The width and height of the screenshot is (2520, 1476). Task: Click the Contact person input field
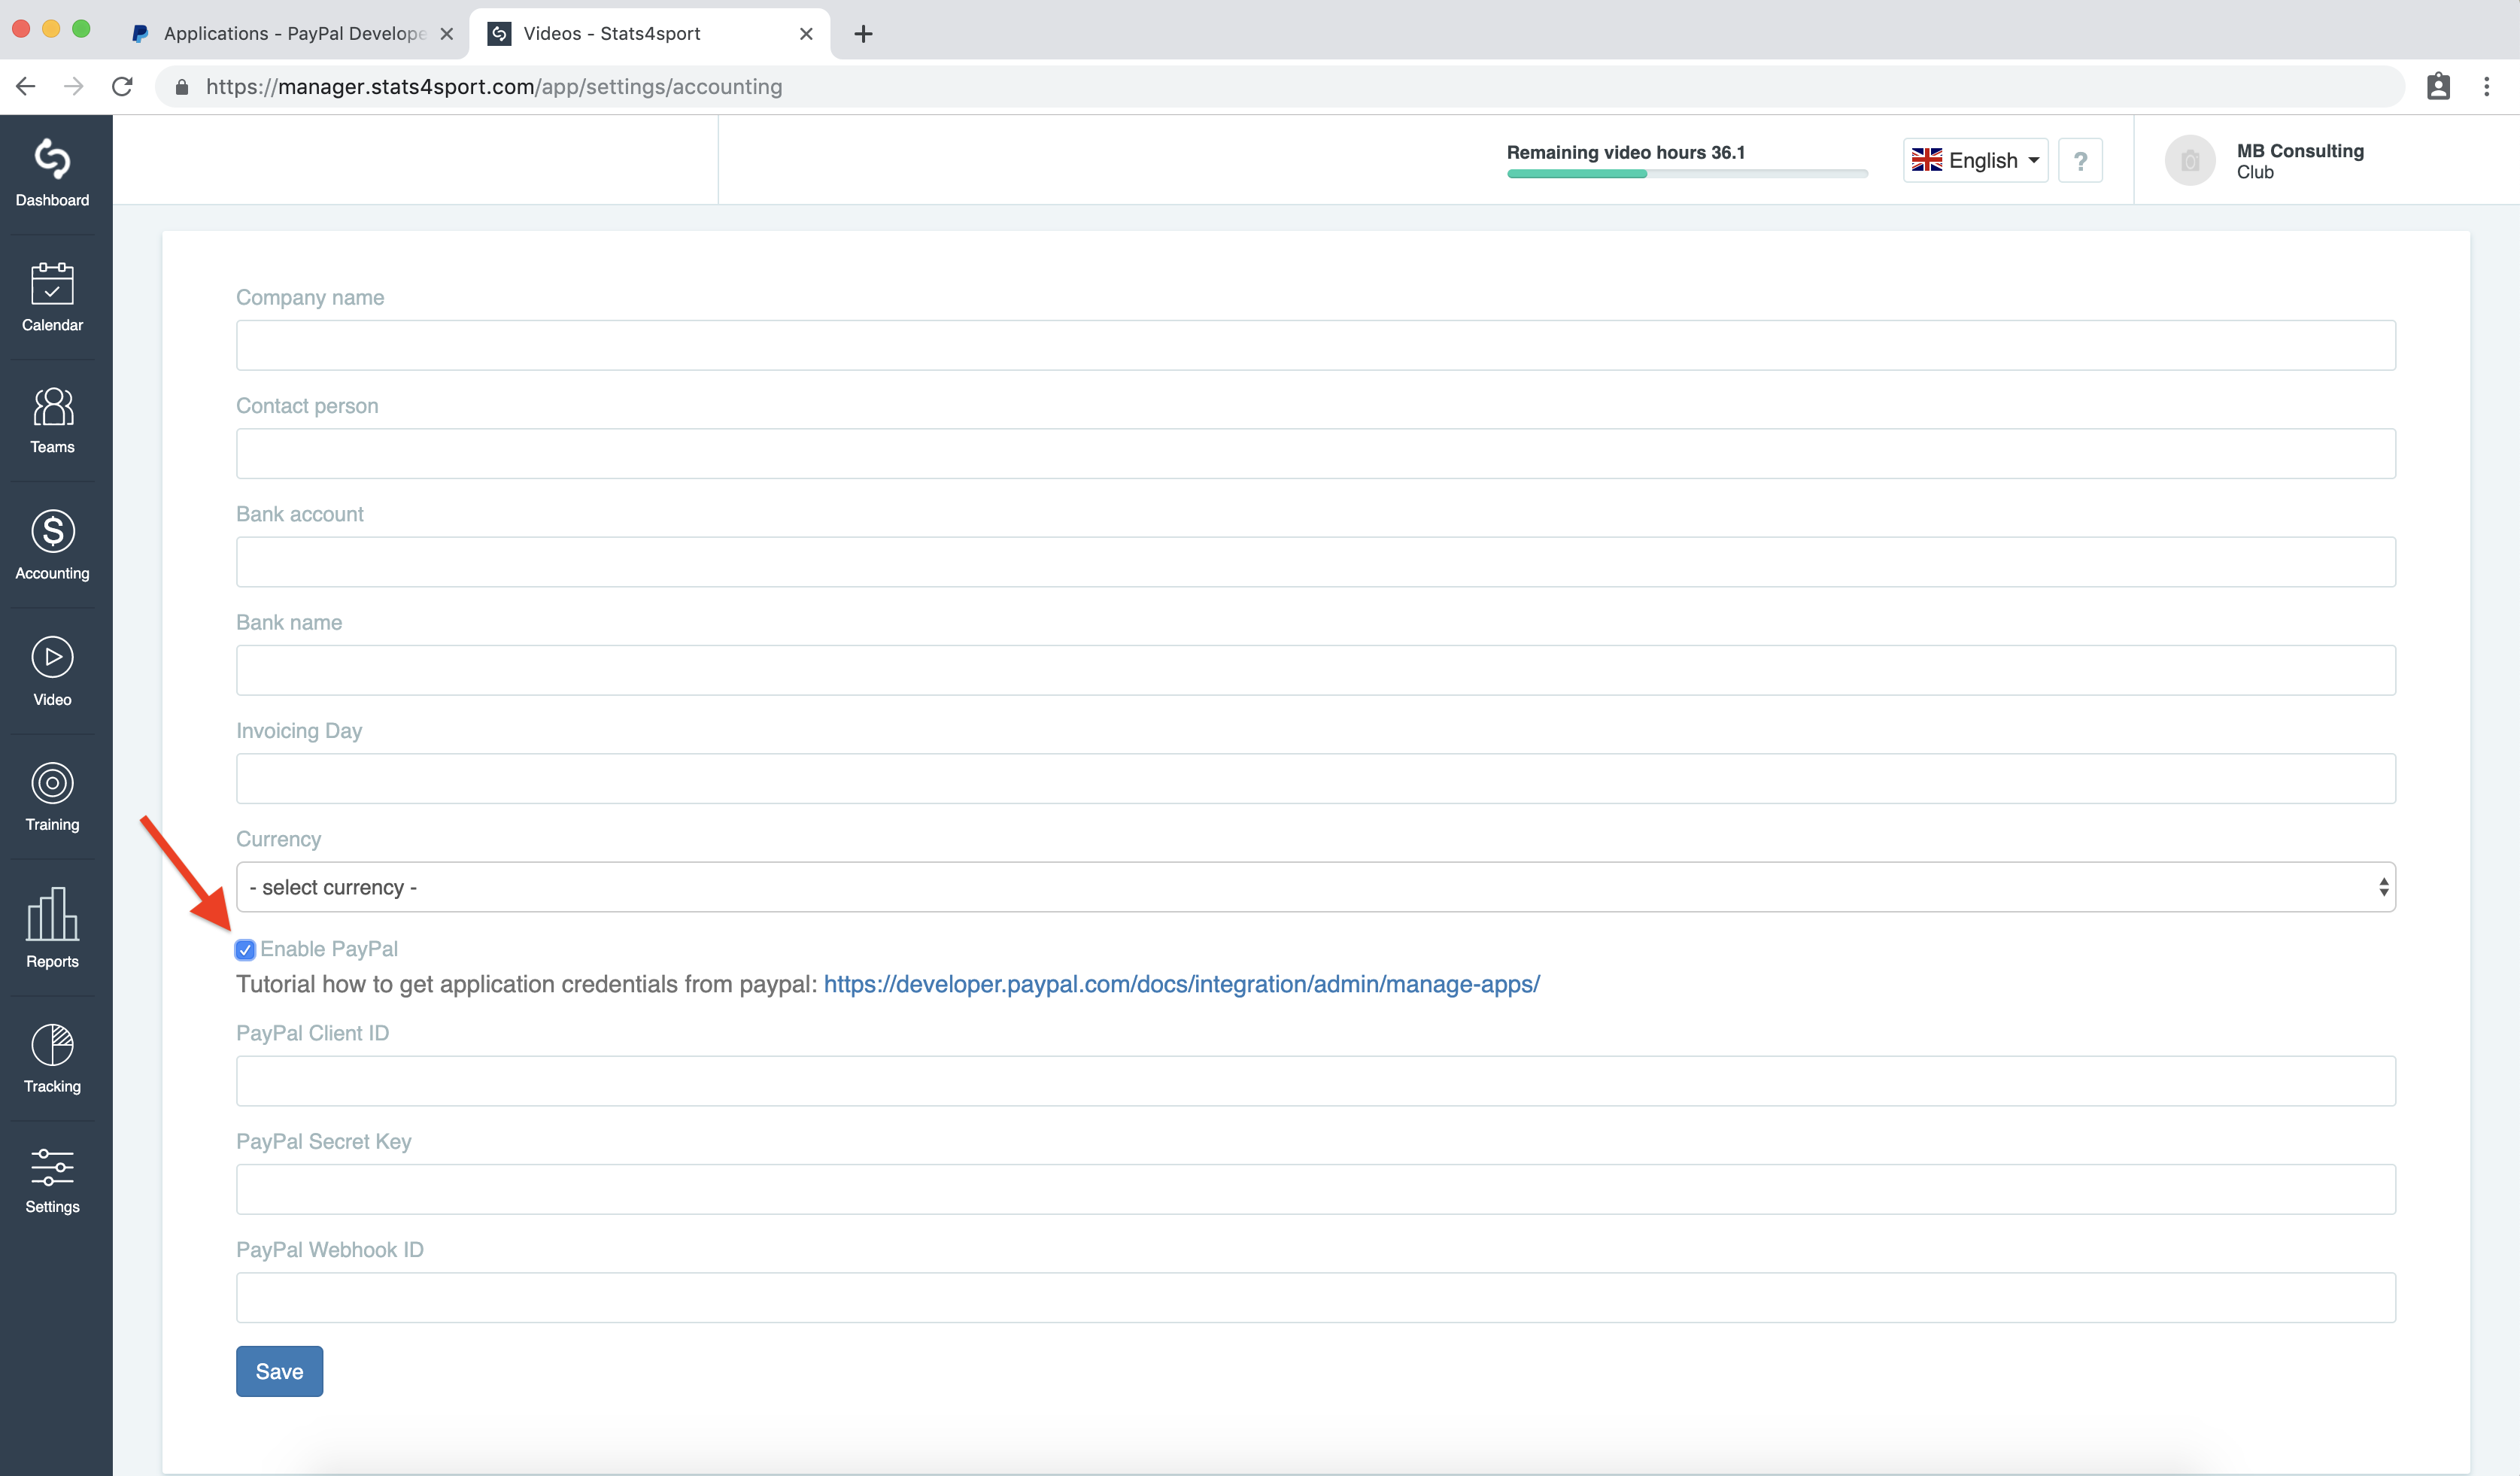[x=1315, y=453]
